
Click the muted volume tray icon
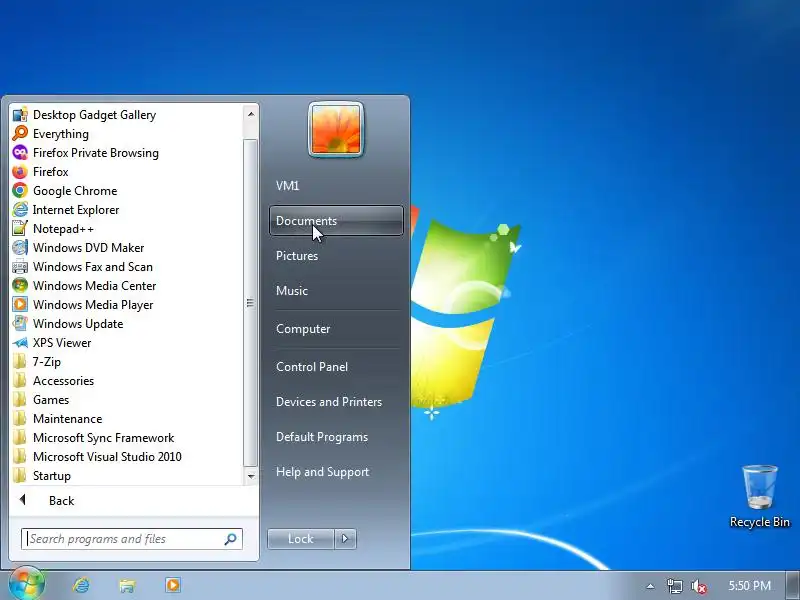[x=698, y=586]
